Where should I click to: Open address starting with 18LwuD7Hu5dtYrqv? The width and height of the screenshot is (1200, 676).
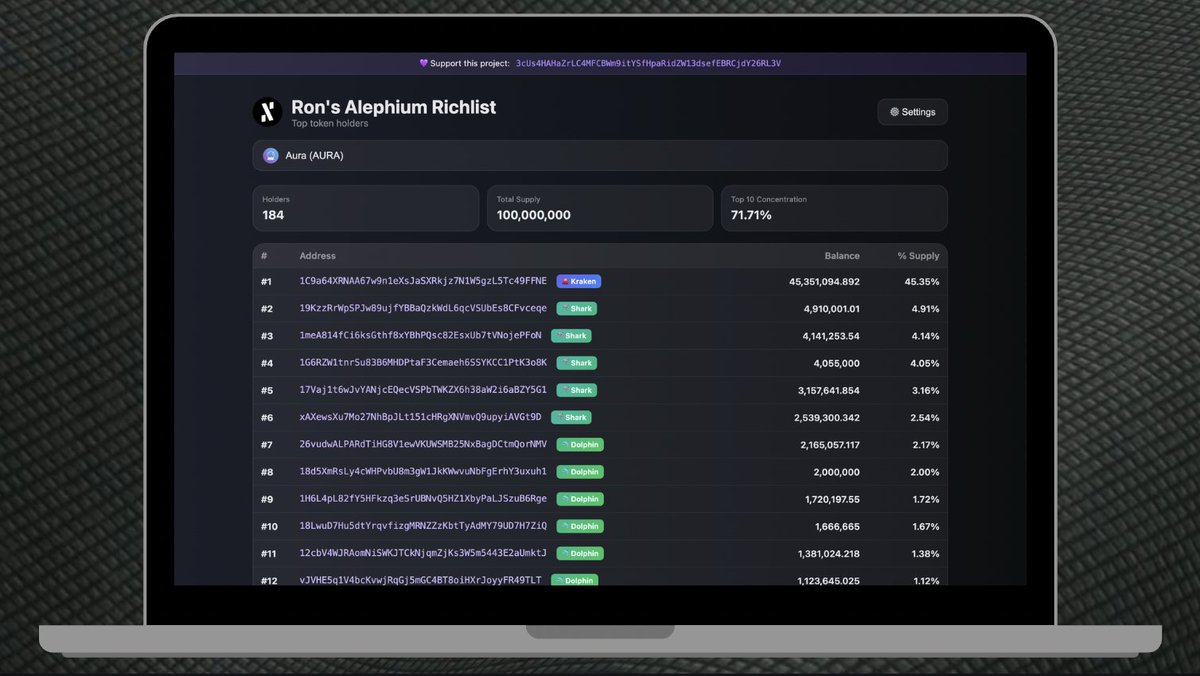click(x=423, y=525)
